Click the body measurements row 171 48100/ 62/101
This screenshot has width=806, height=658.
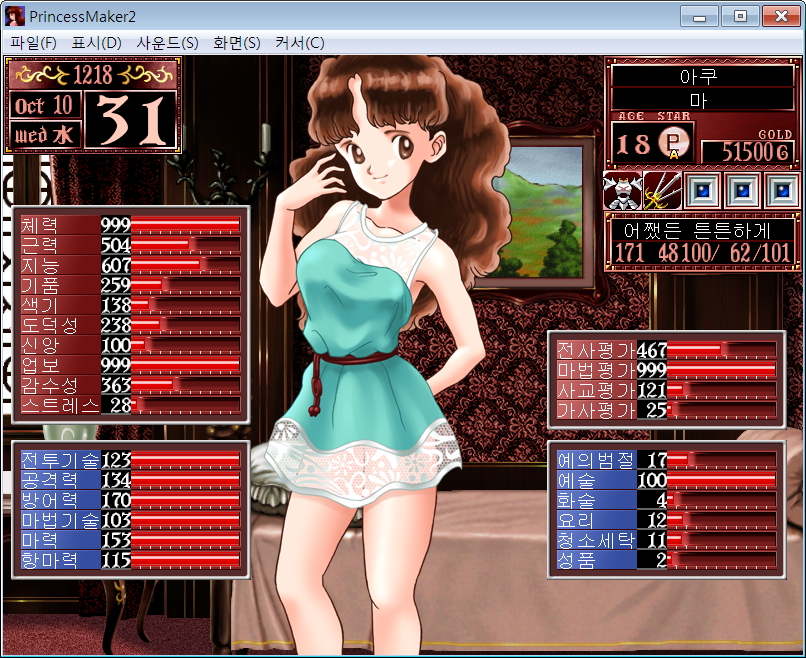click(x=701, y=253)
